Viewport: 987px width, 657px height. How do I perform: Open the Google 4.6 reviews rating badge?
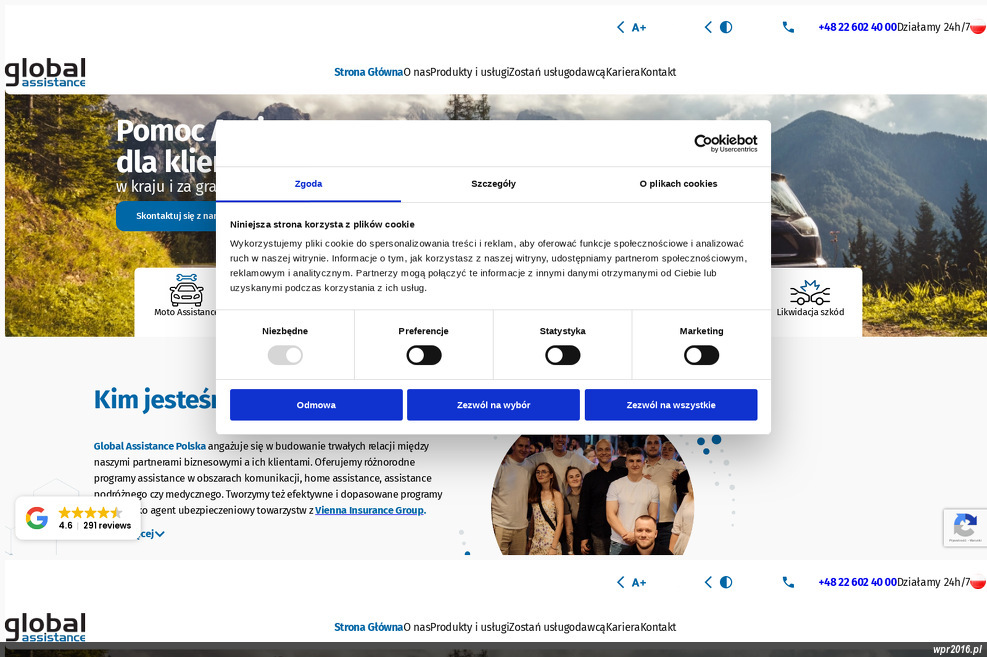point(78,518)
